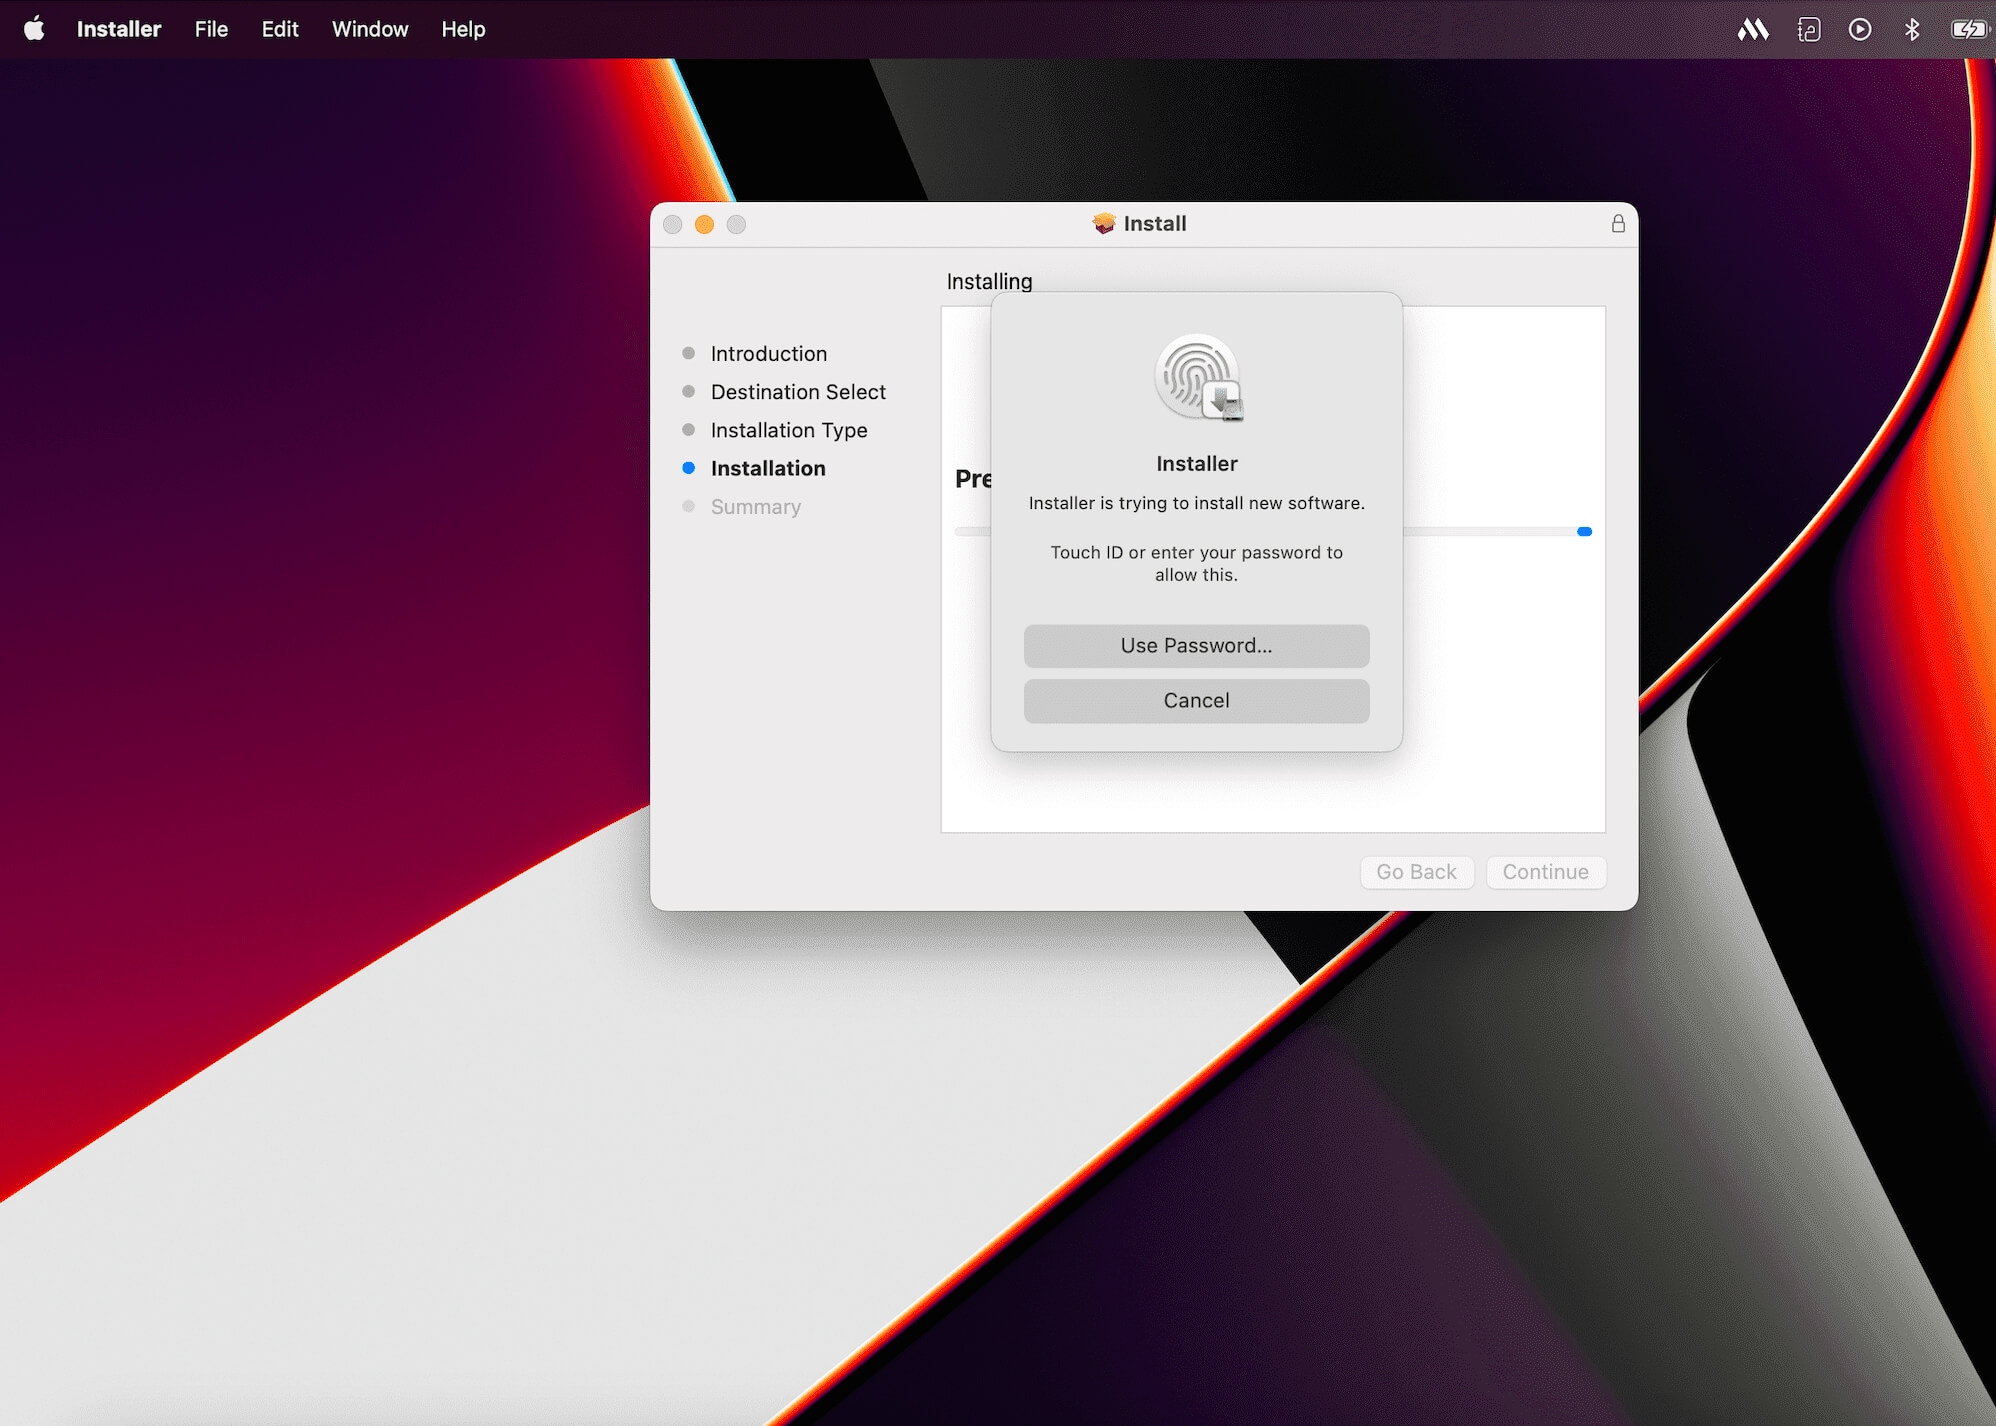1996x1426 pixels.
Task: Open the Window menu
Action: click(x=369, y=29)
